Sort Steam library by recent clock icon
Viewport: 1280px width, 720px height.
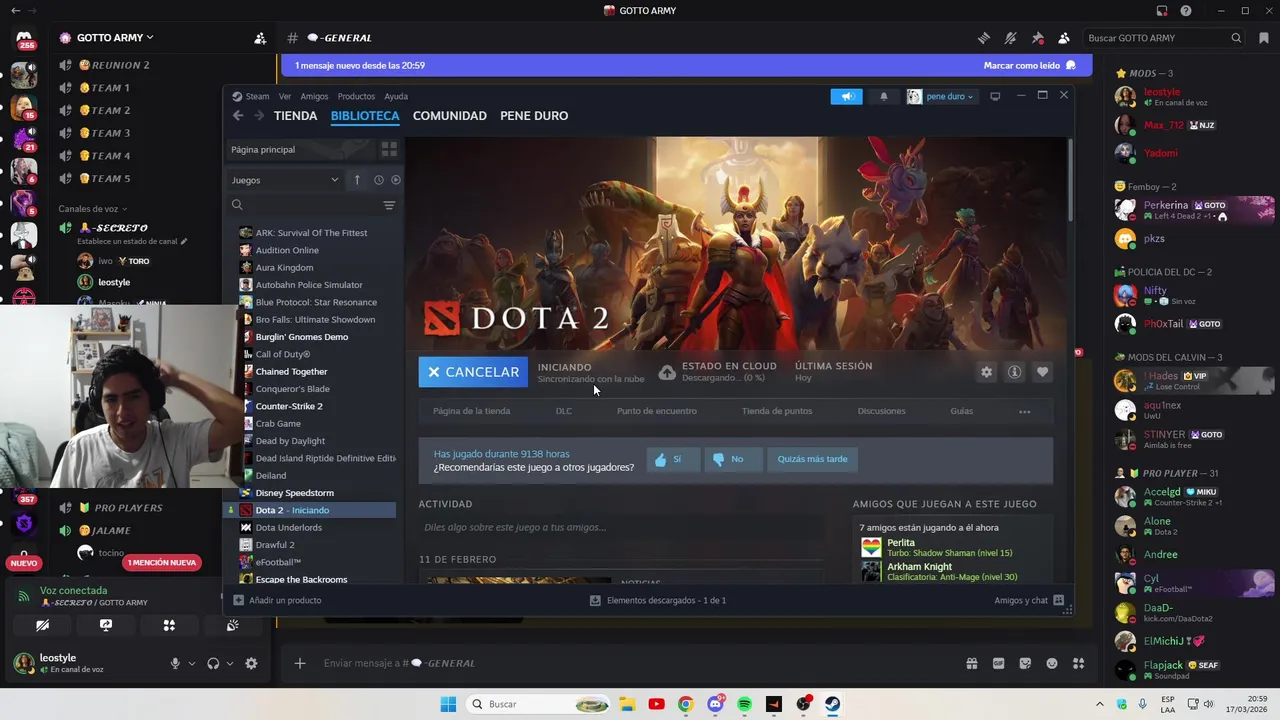[x=378, y=180]
